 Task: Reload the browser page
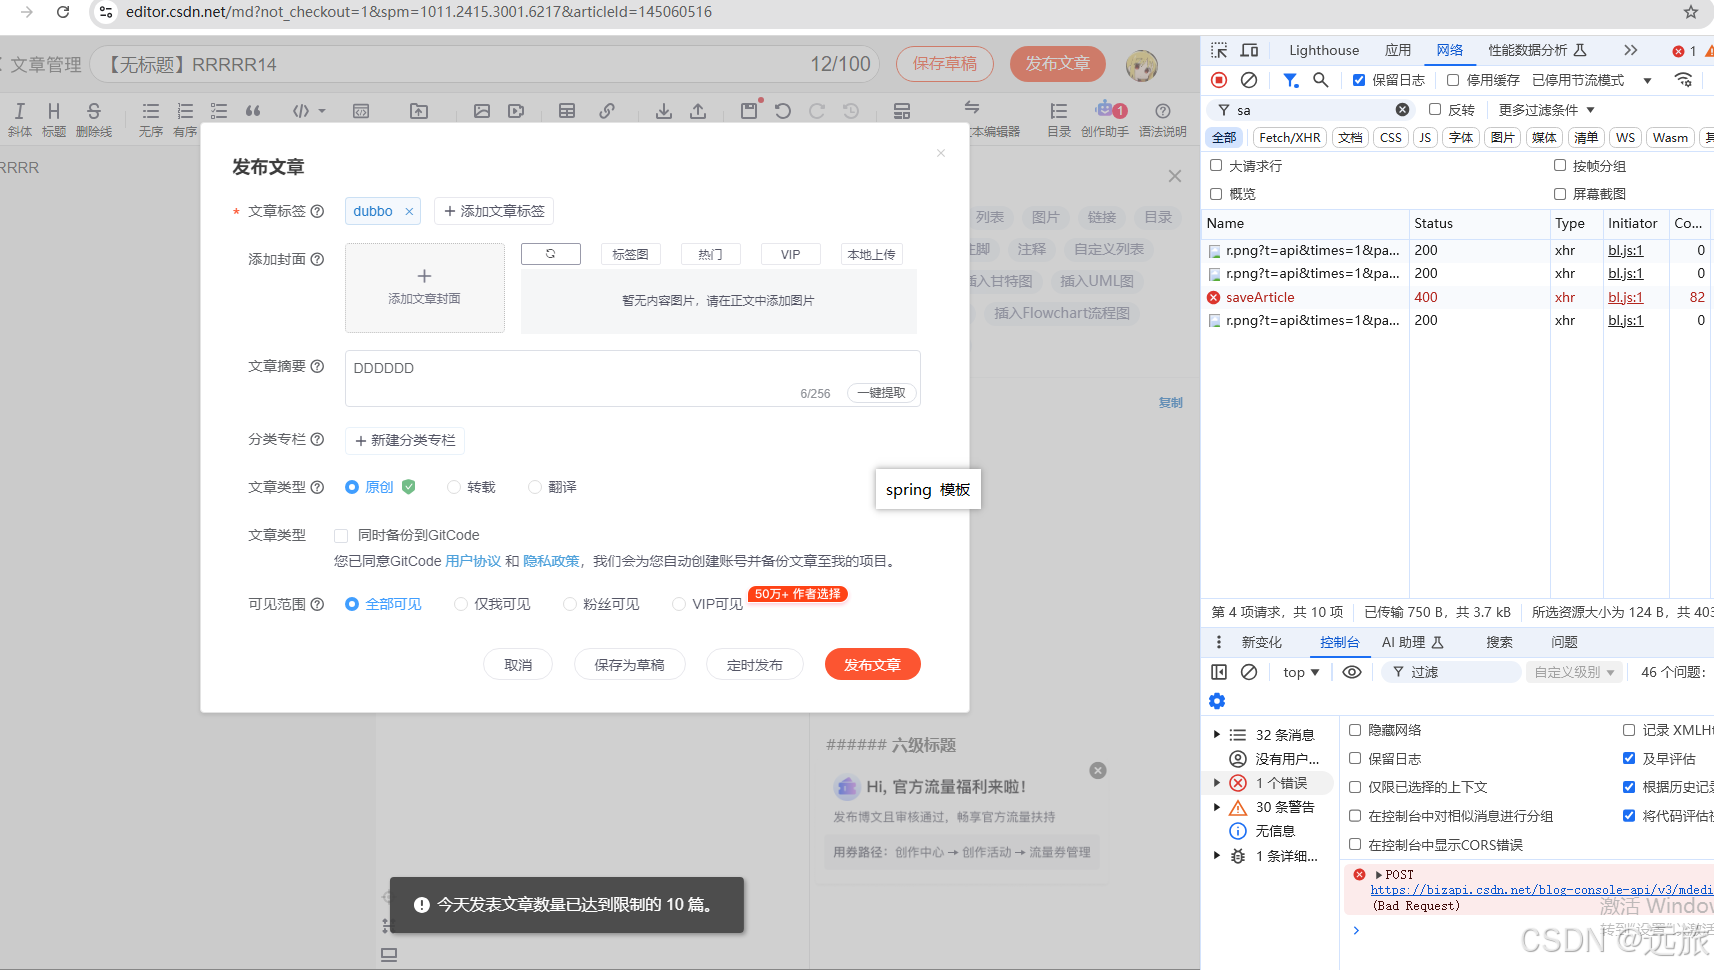coord(63,12)
